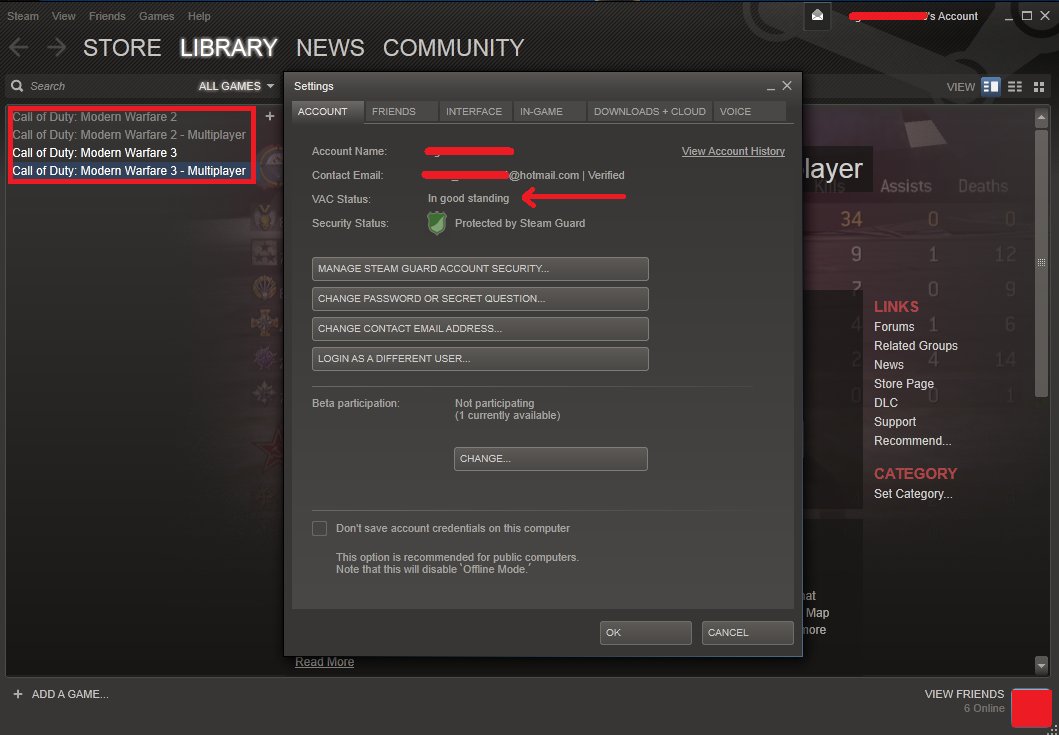Click Login as a Different User

[x=480, y=359]
